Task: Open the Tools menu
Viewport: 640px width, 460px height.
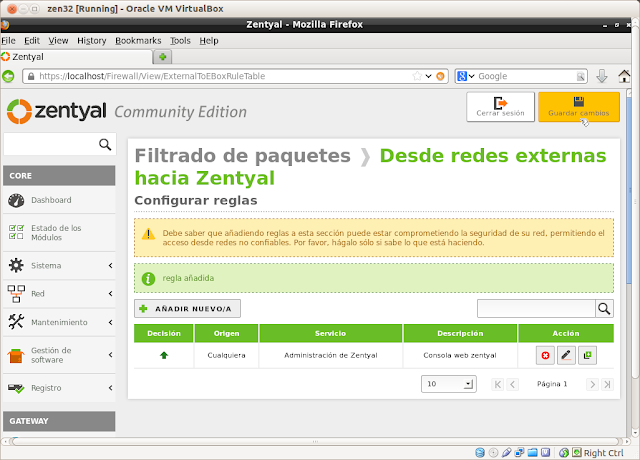Action: point(180,41)
